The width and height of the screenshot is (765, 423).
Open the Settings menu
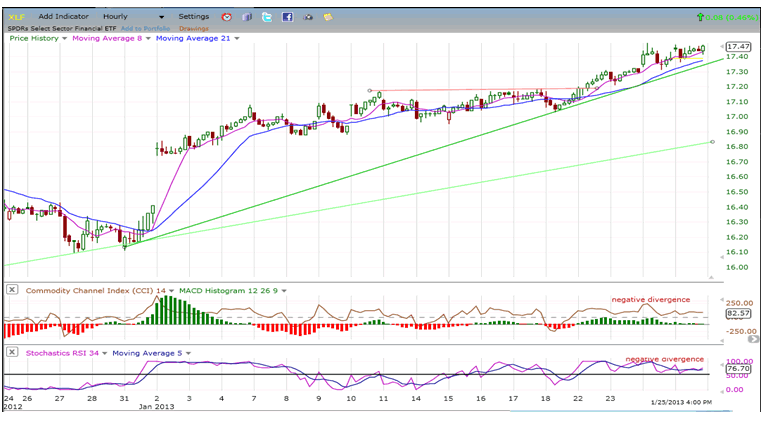click(x=194, y=17)
